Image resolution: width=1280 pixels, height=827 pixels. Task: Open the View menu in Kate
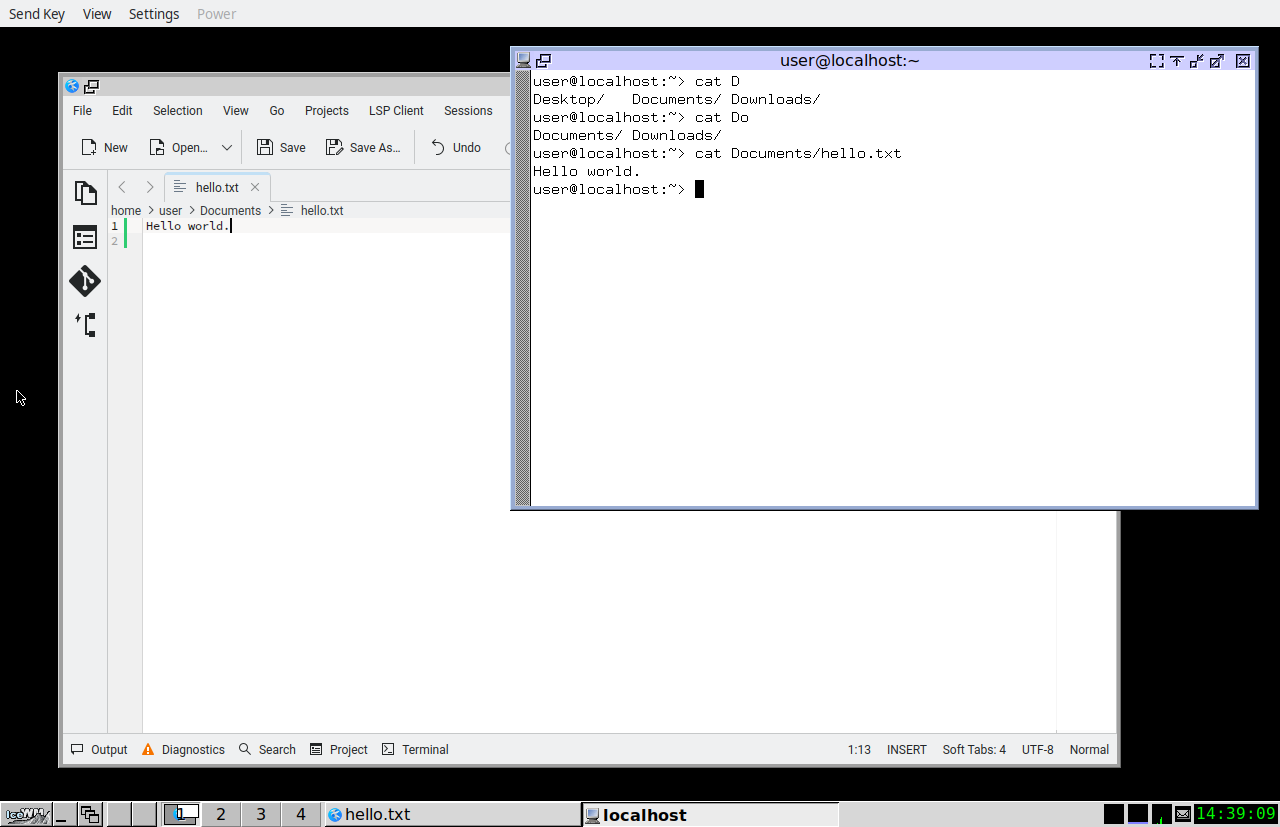(236, 111)
